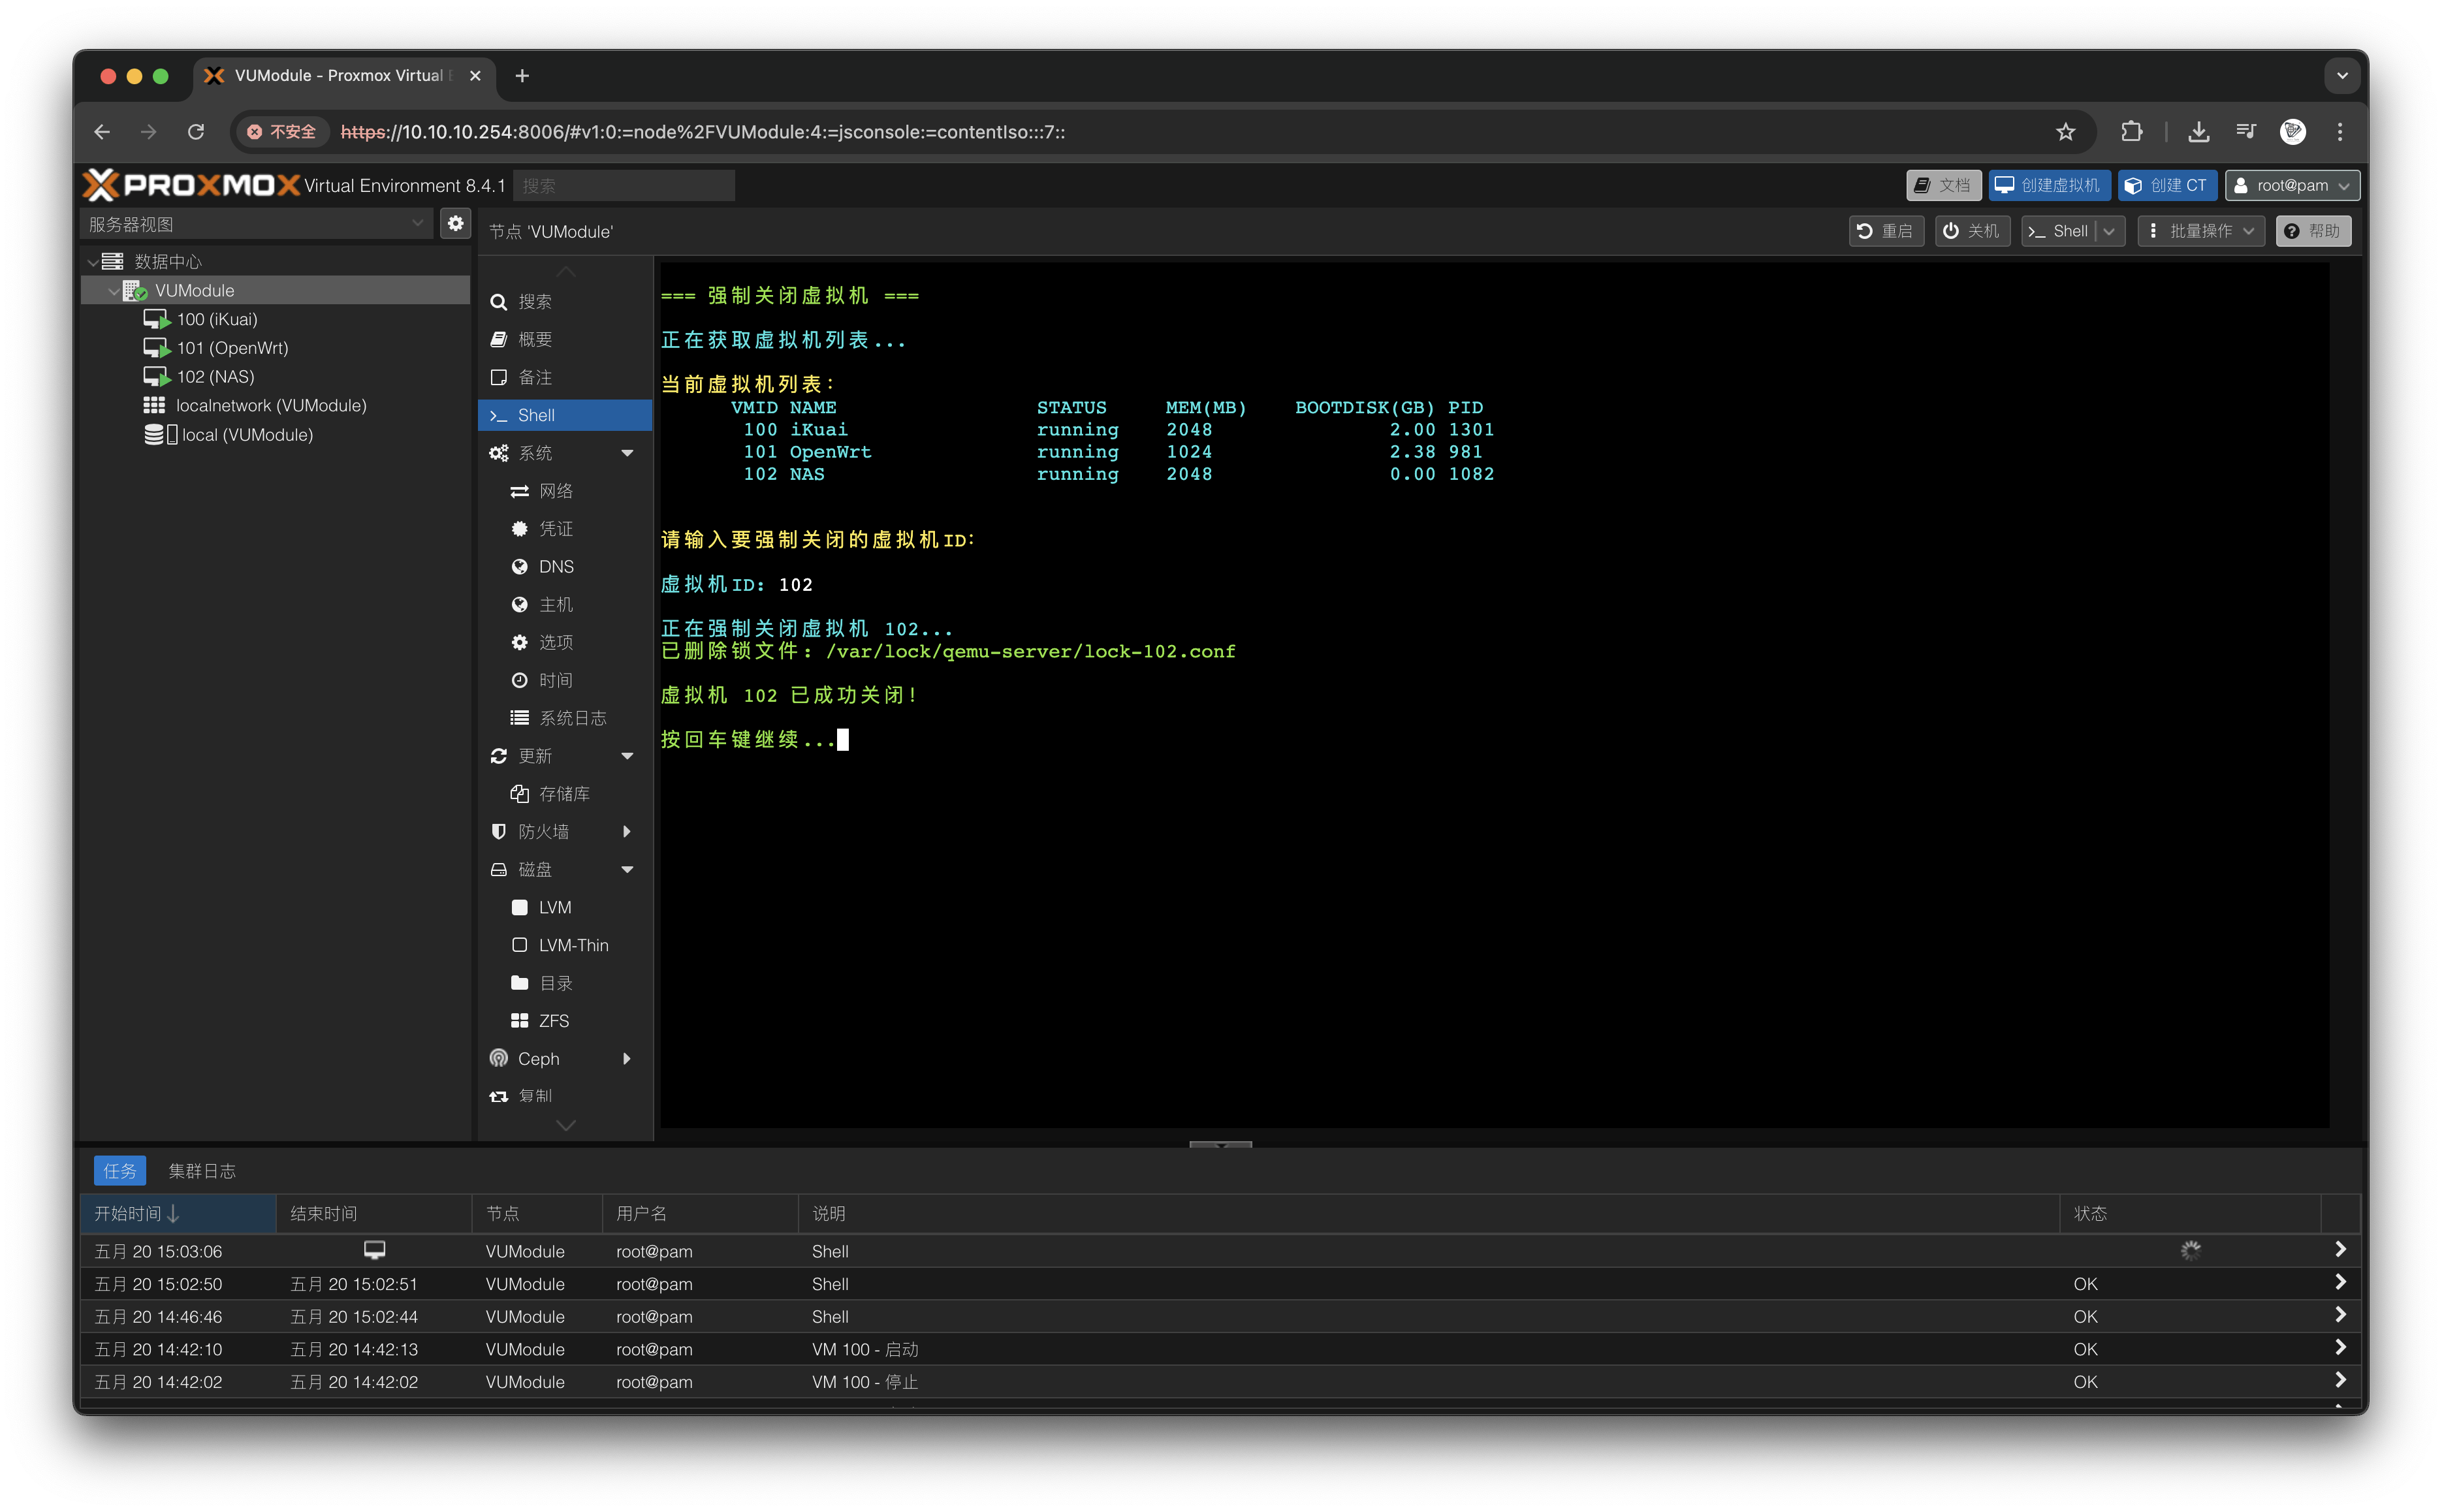Select the Summary (概要) menu item
2442x1512 pixels.
click(535, 340)
